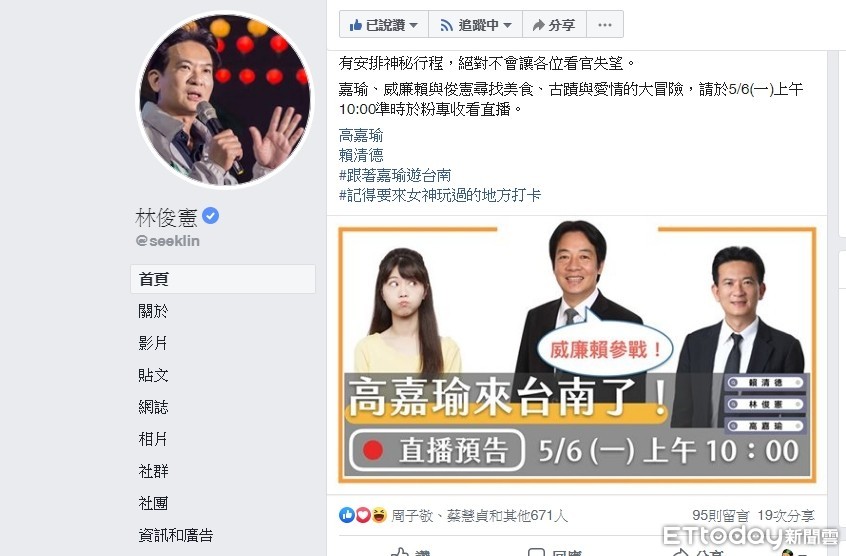Open the 追蹤中 following dropdown
Viewport: 846px width, 556px height.
475,25
